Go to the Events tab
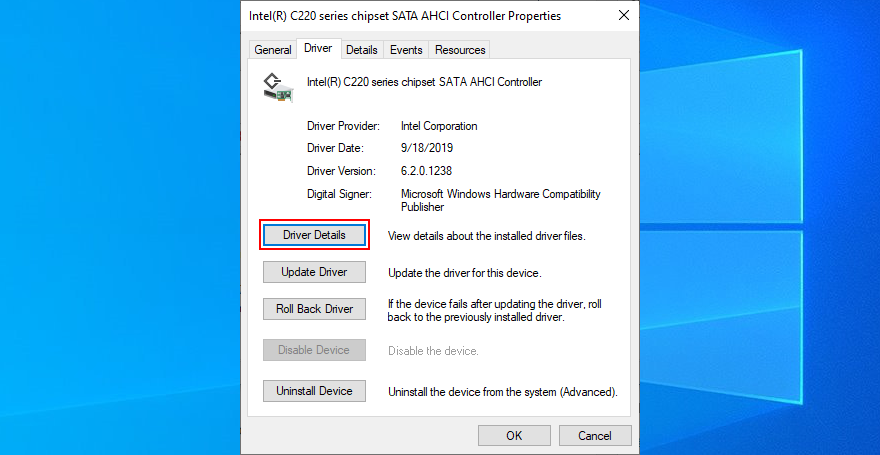Screen dimensions: 880x455 click(406, 49)
